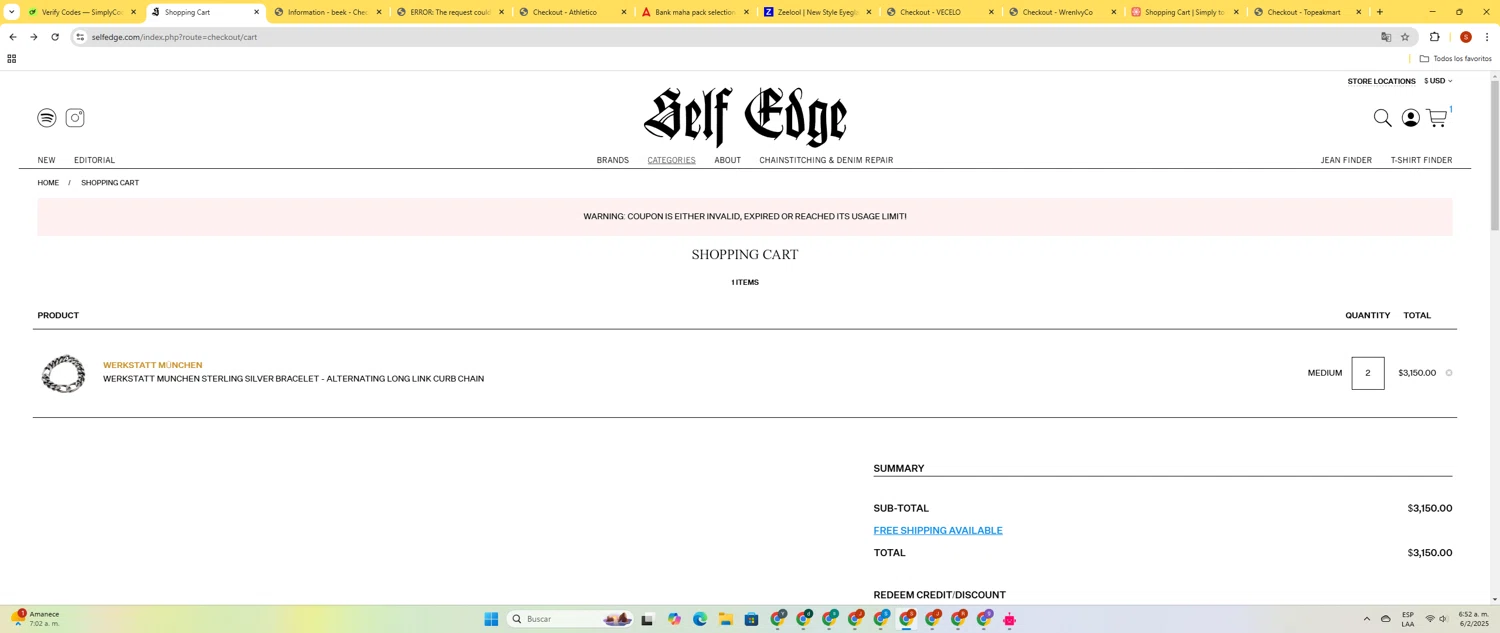1500x633 pixels.
Task: Open the browser extensions icon
Action: coord(1435,37)
